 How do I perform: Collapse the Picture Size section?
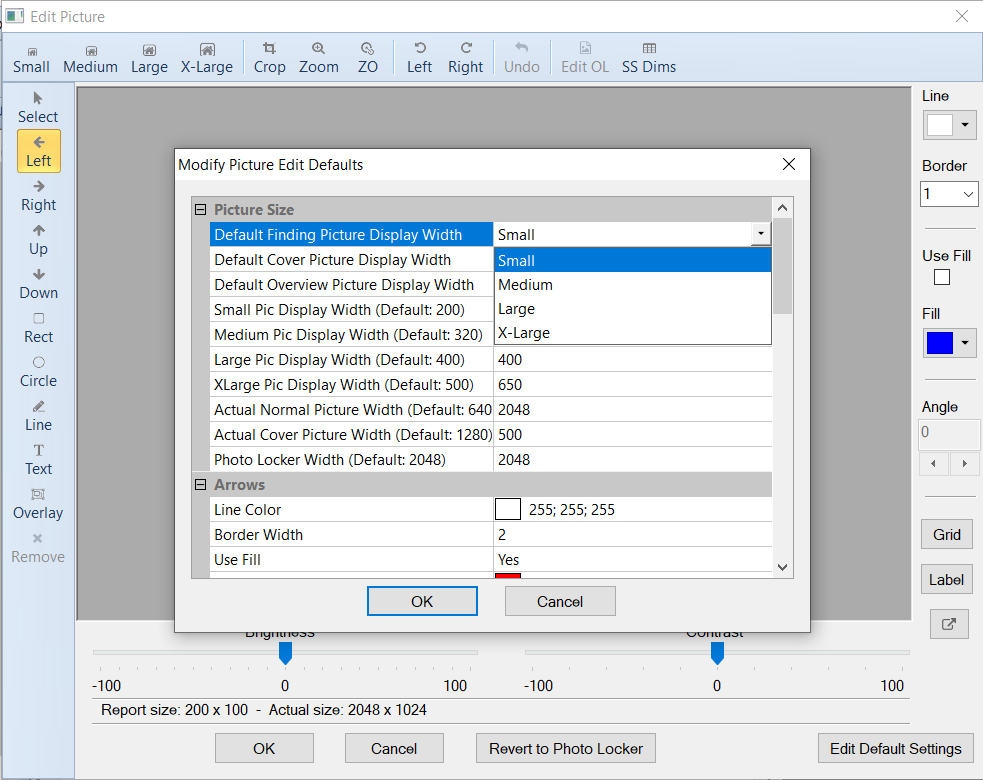pyautogui.click(x=201, y=209)
